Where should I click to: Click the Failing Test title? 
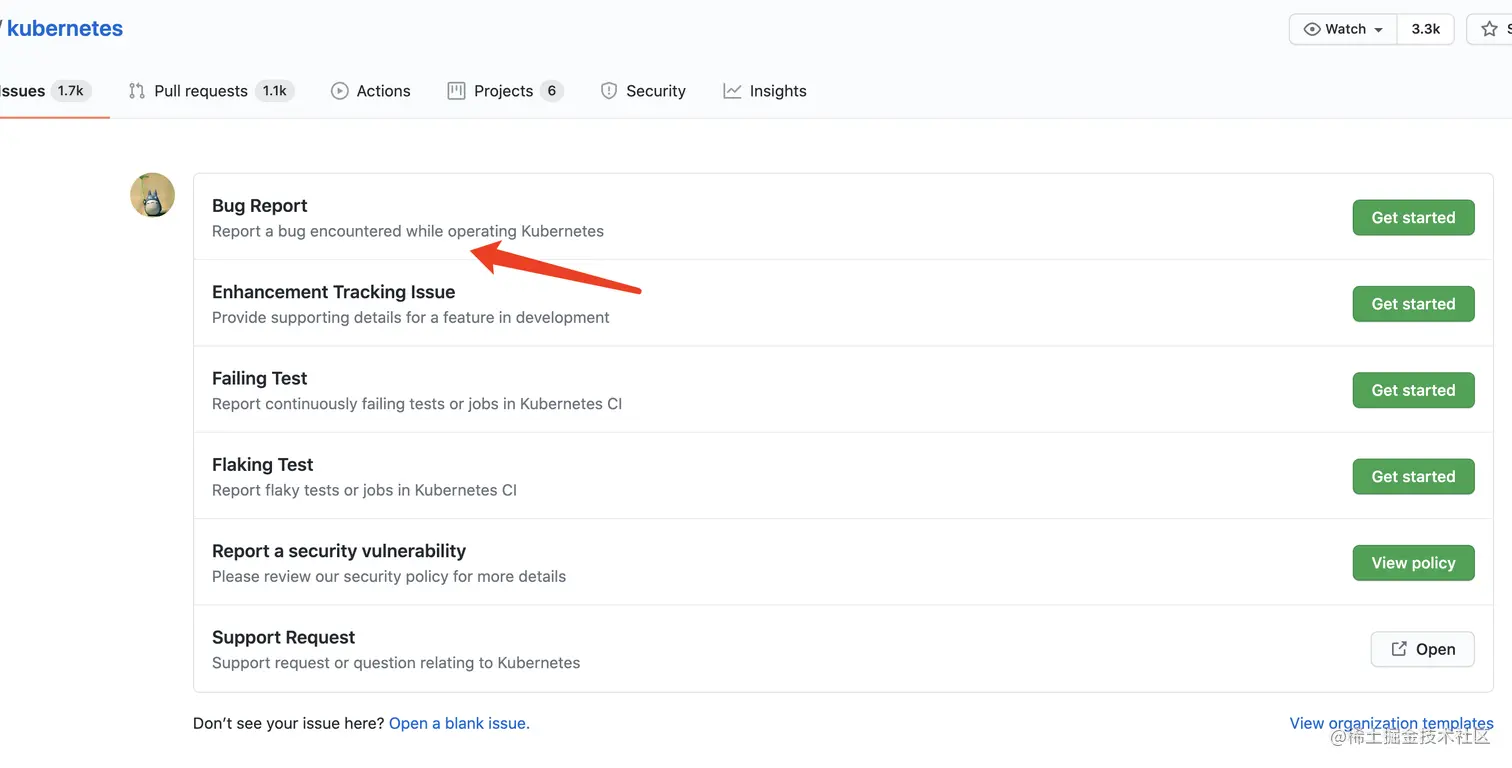(260, 378)
